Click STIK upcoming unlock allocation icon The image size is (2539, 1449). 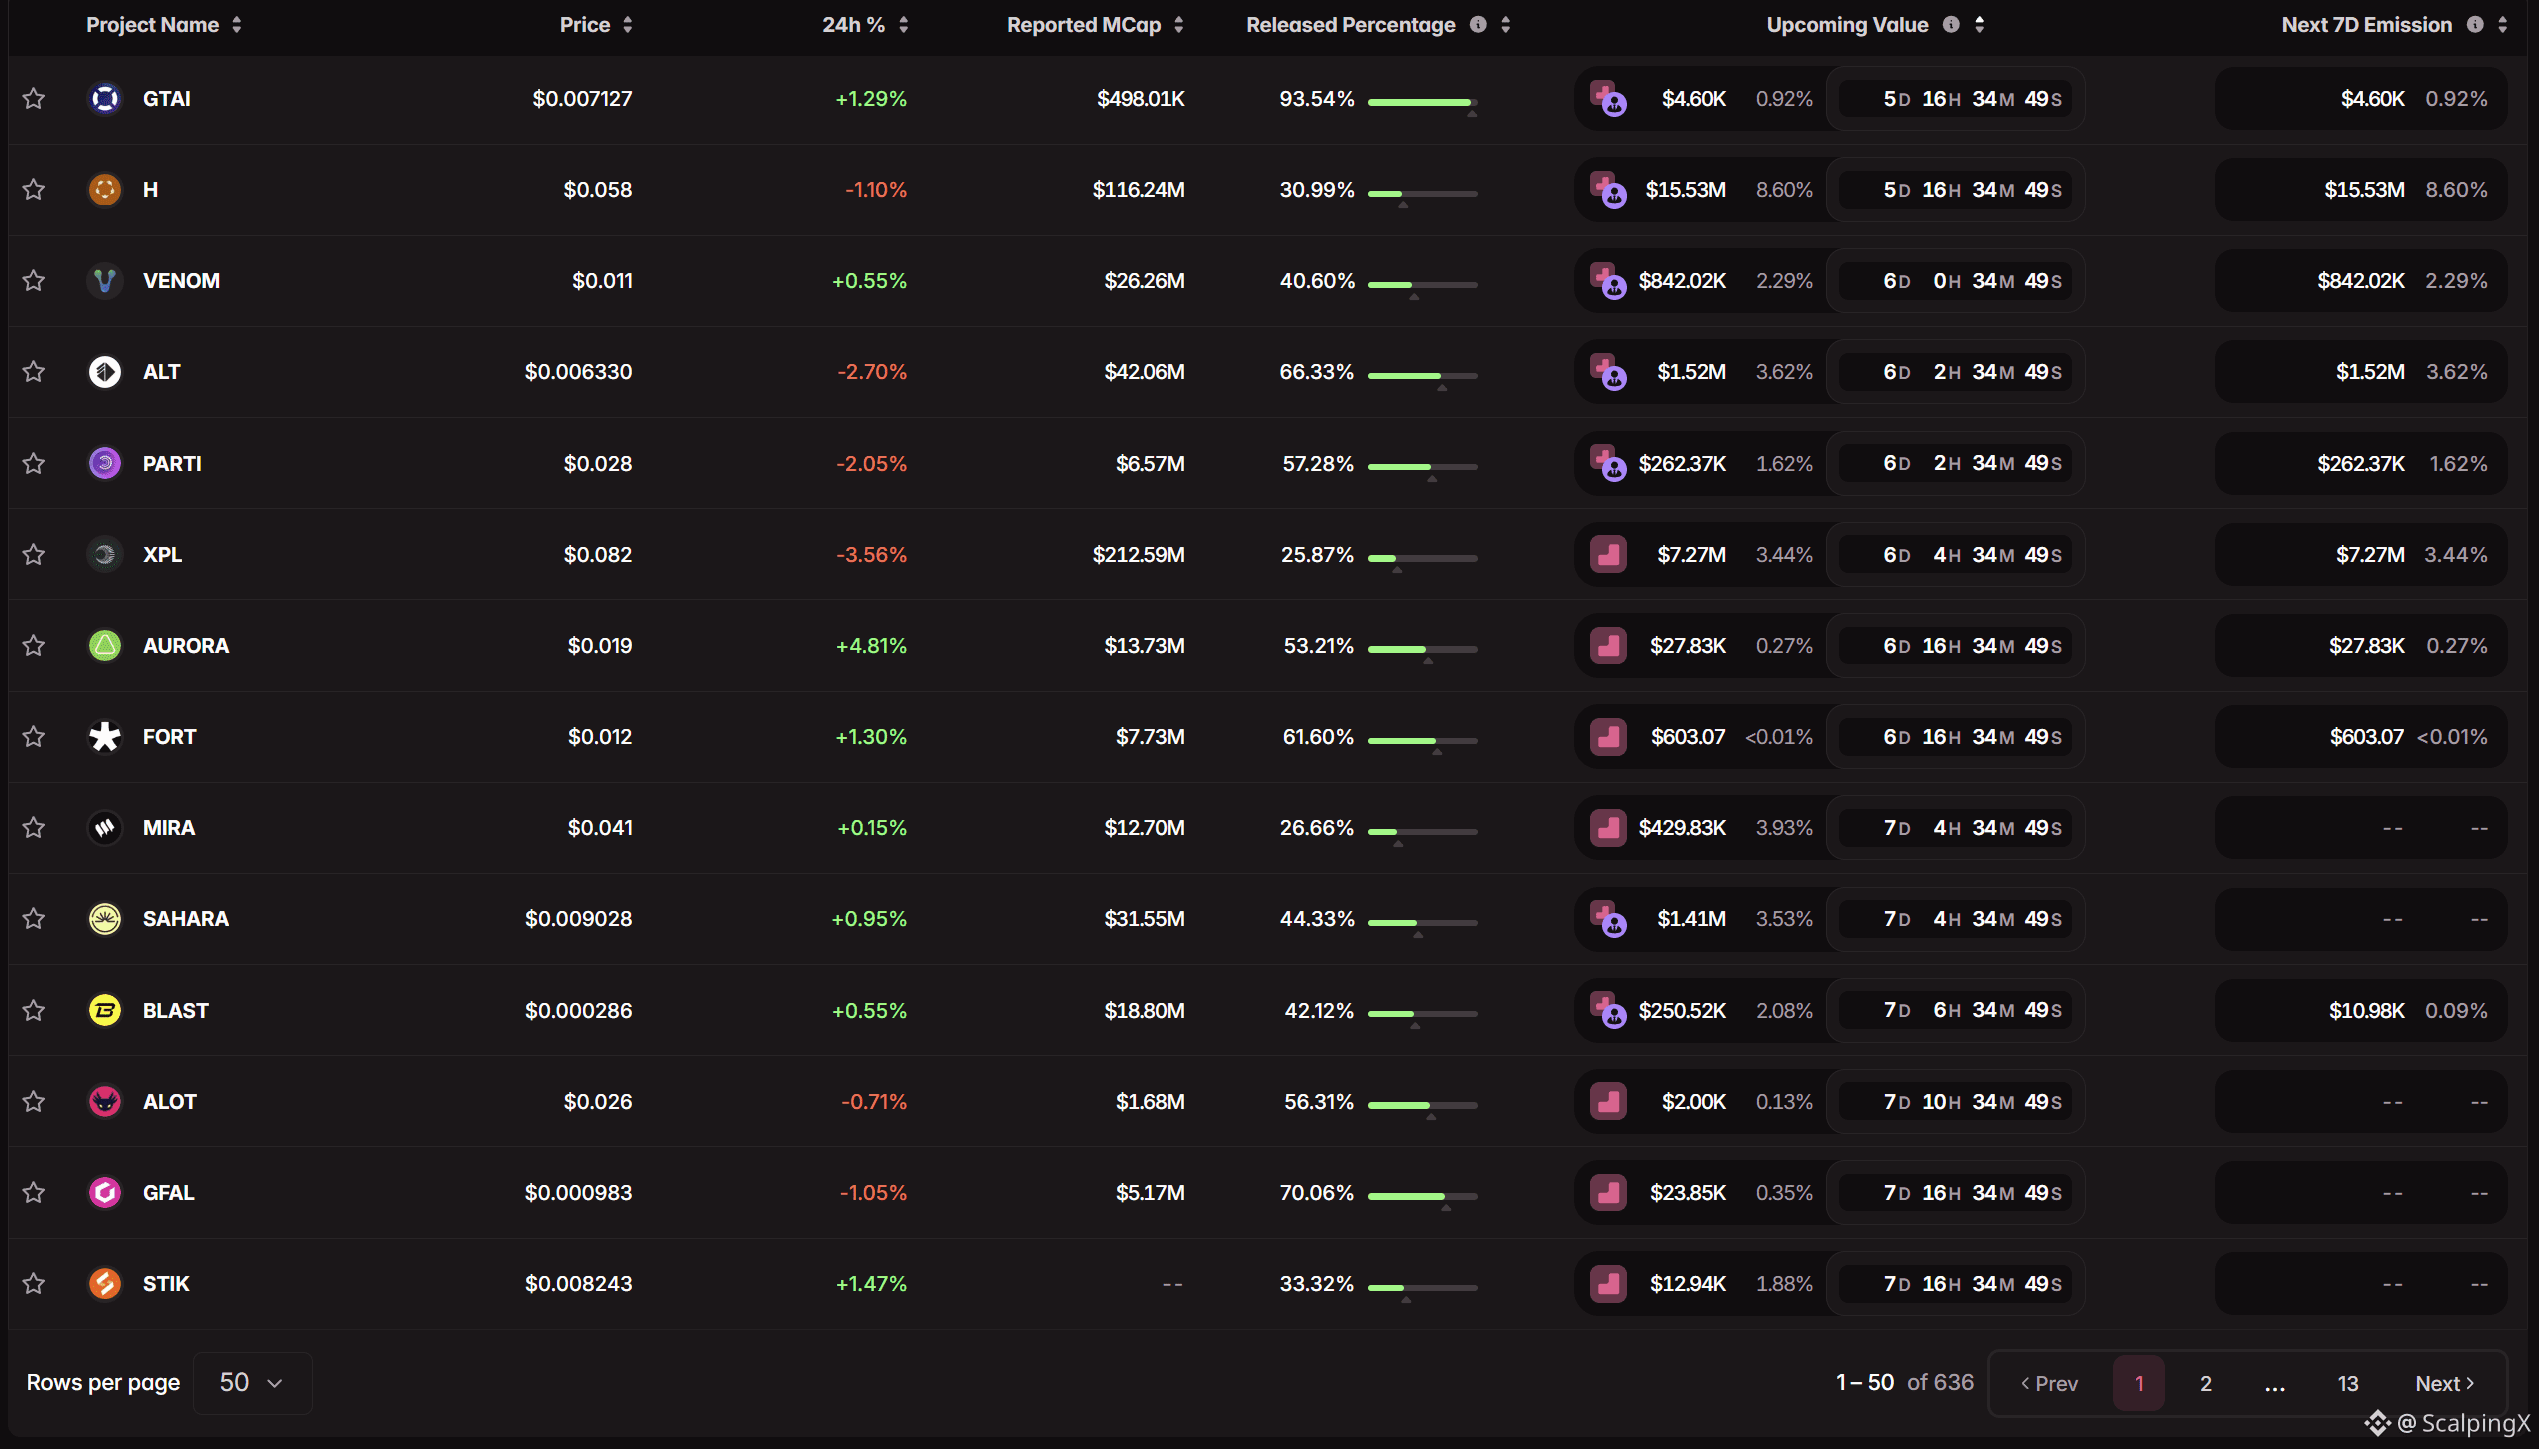pos(1608,1283)
